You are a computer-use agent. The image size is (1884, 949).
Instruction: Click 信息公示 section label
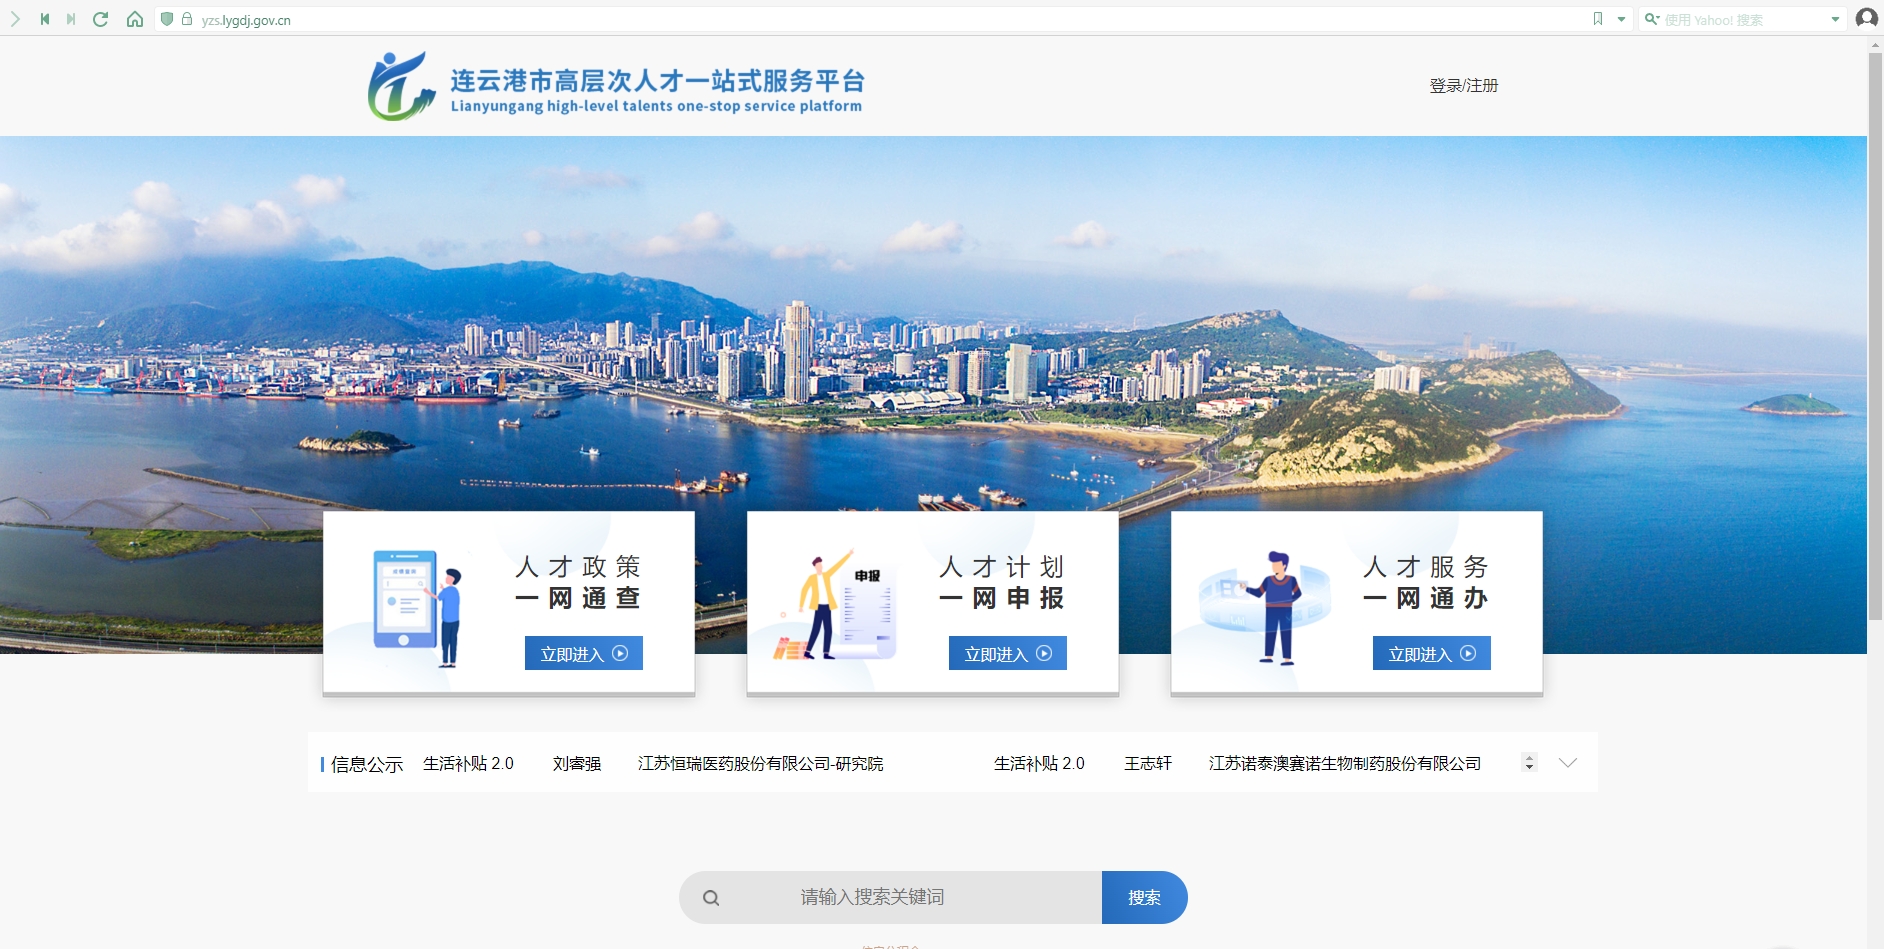(x=365, y=763)
